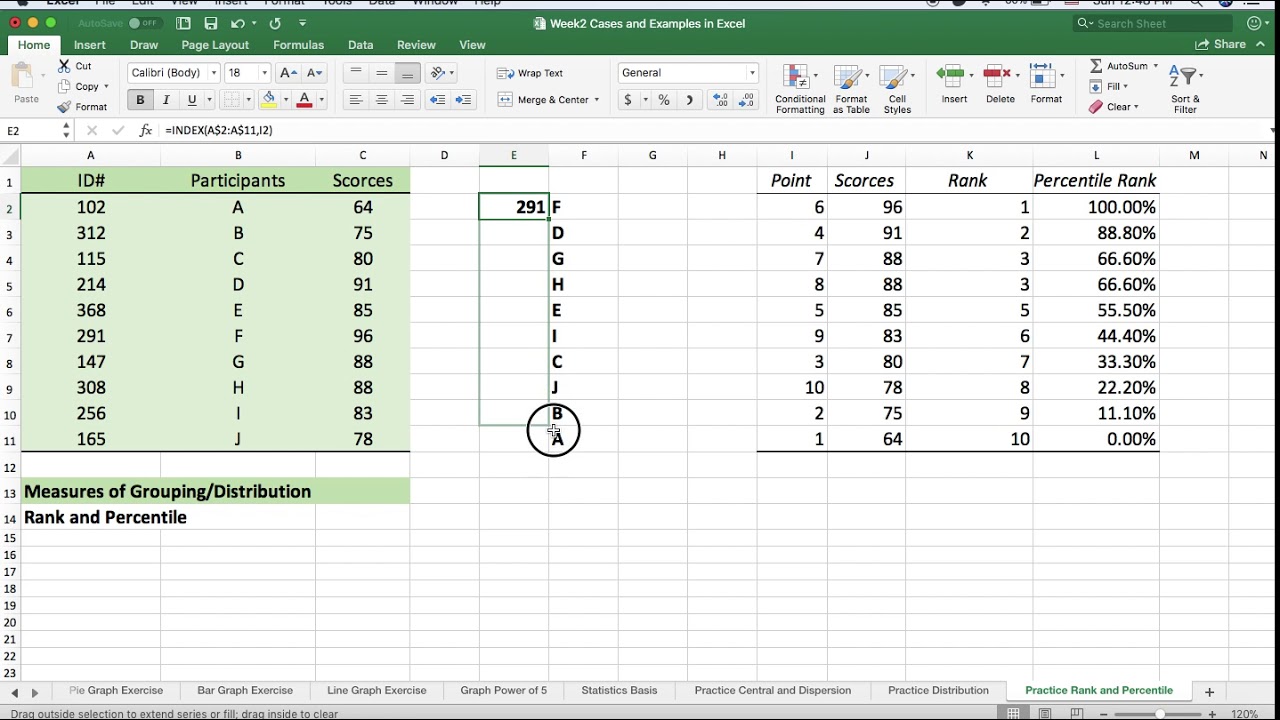Click the AutoSum sigma icon
This screenshot has height=720, width=1280.
1096,66
